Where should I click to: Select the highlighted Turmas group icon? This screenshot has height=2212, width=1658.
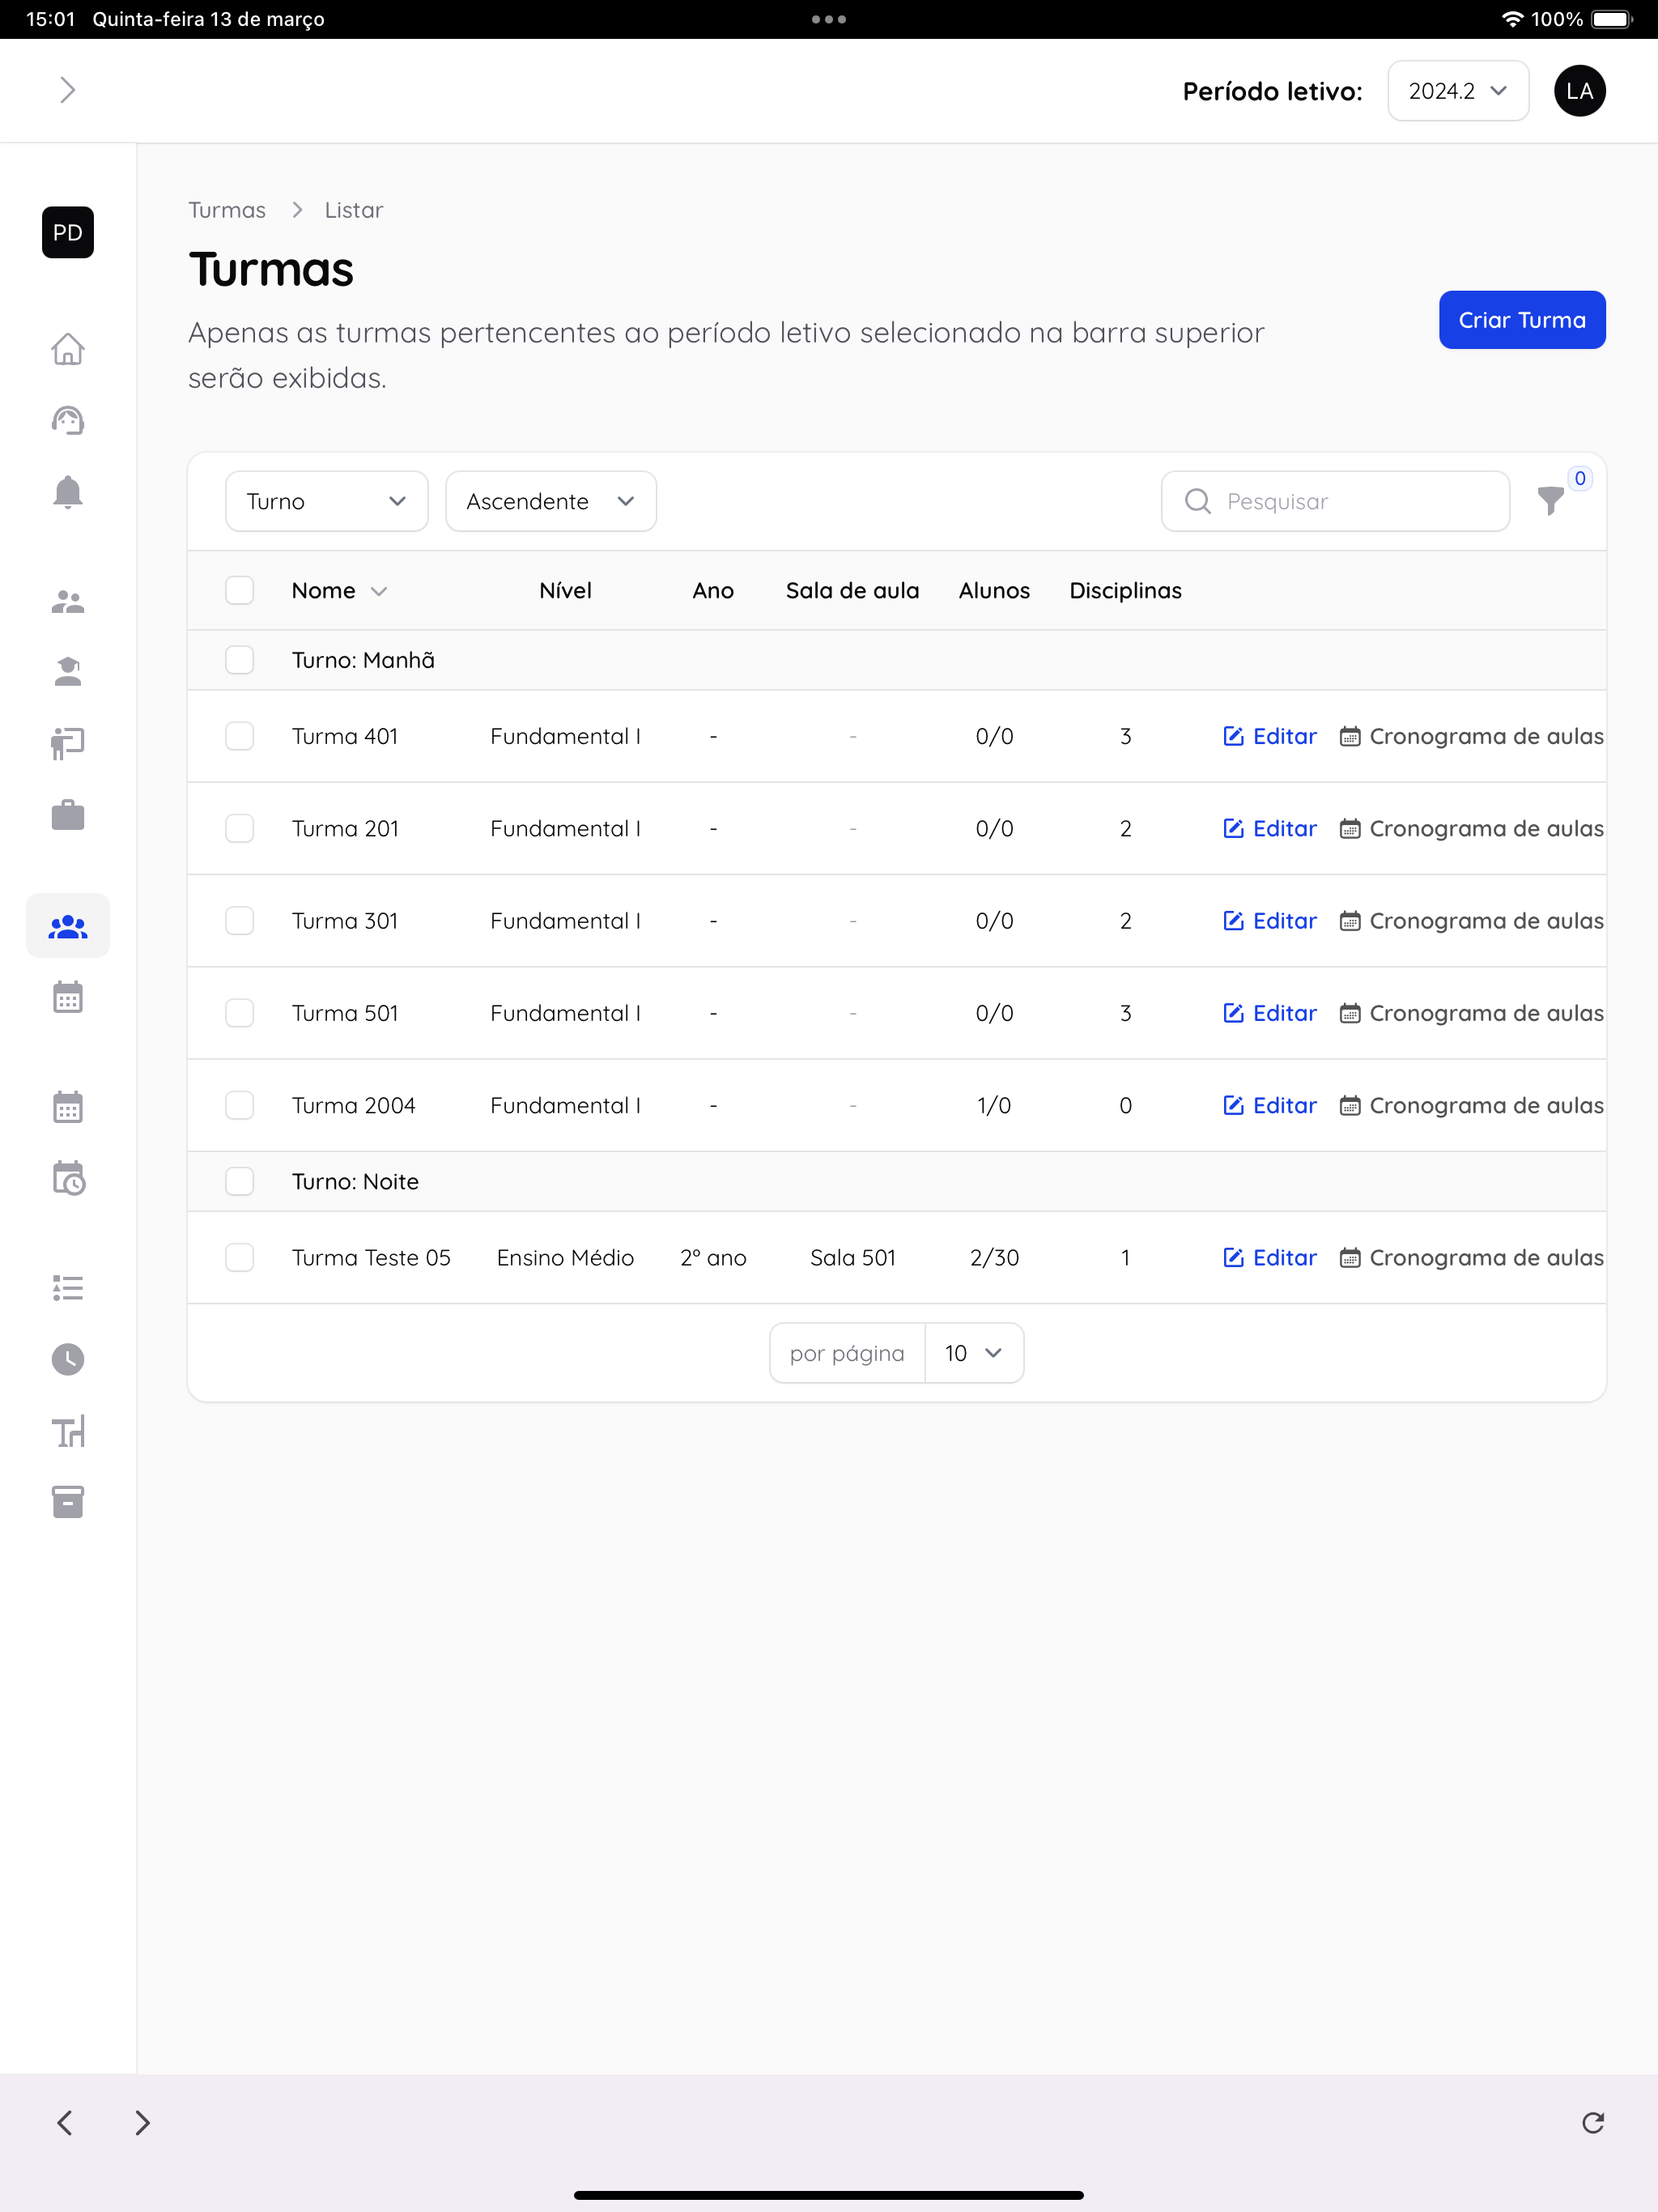click(68, 926)
